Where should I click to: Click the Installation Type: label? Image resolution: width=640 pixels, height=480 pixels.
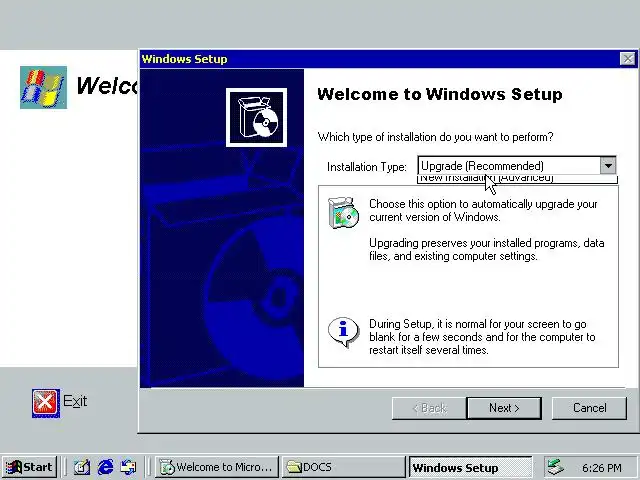(367, 167)
